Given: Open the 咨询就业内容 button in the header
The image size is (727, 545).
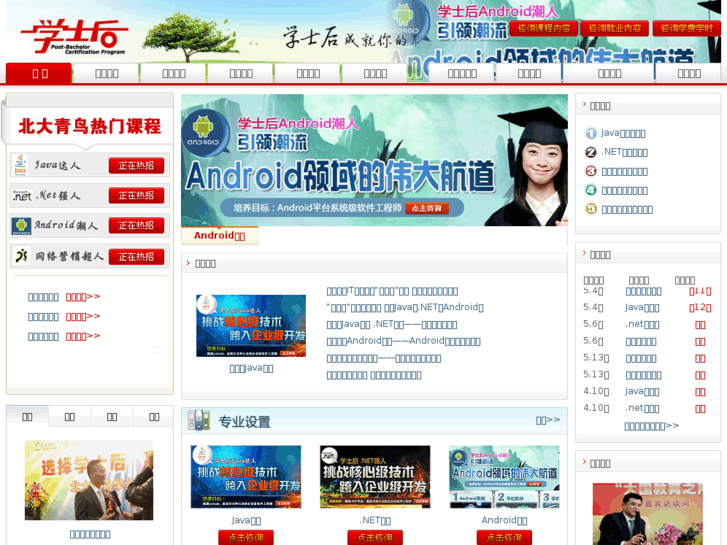Looking at the screenshot, I should click(614, 28).
